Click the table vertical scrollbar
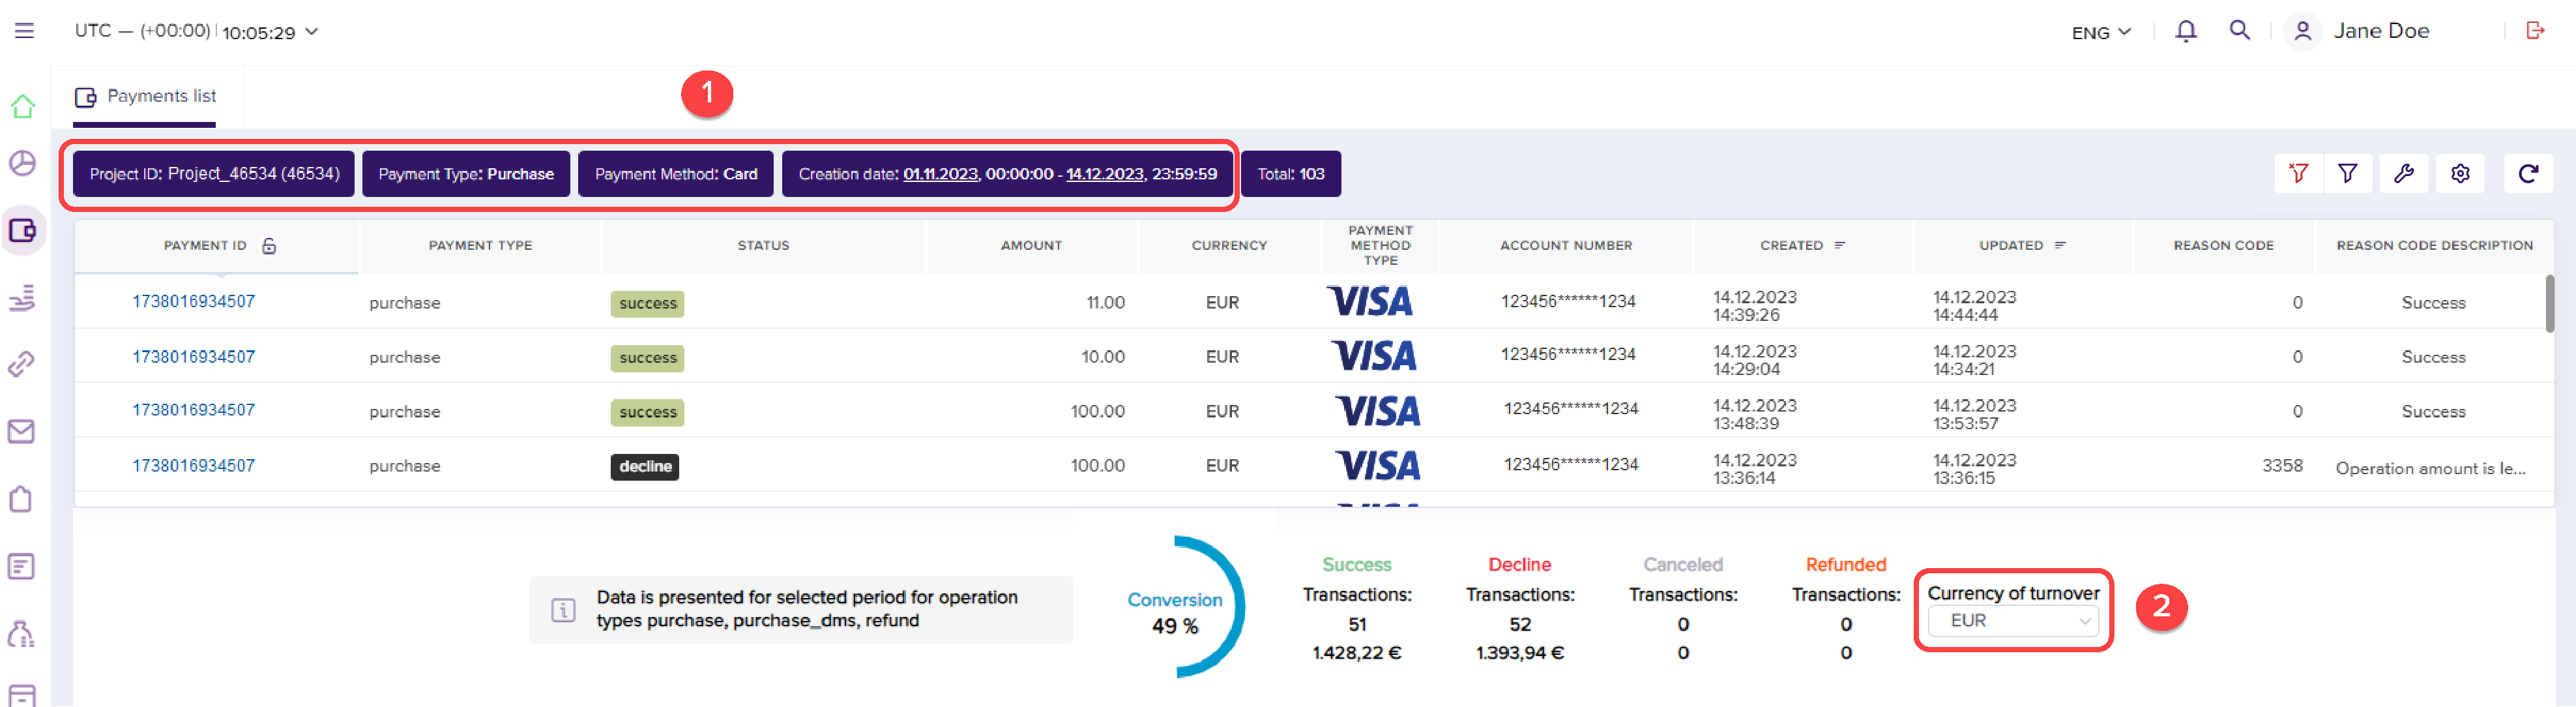2576x707 pixels. coord(2549,303)
